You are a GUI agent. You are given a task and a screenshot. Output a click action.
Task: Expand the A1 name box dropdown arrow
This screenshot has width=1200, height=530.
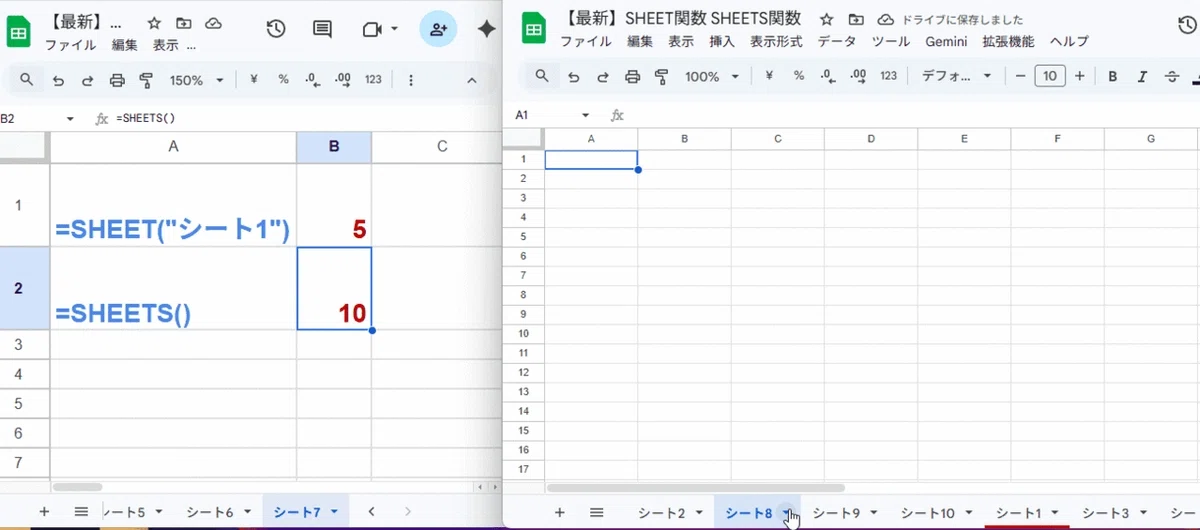[x=586, y=116]
